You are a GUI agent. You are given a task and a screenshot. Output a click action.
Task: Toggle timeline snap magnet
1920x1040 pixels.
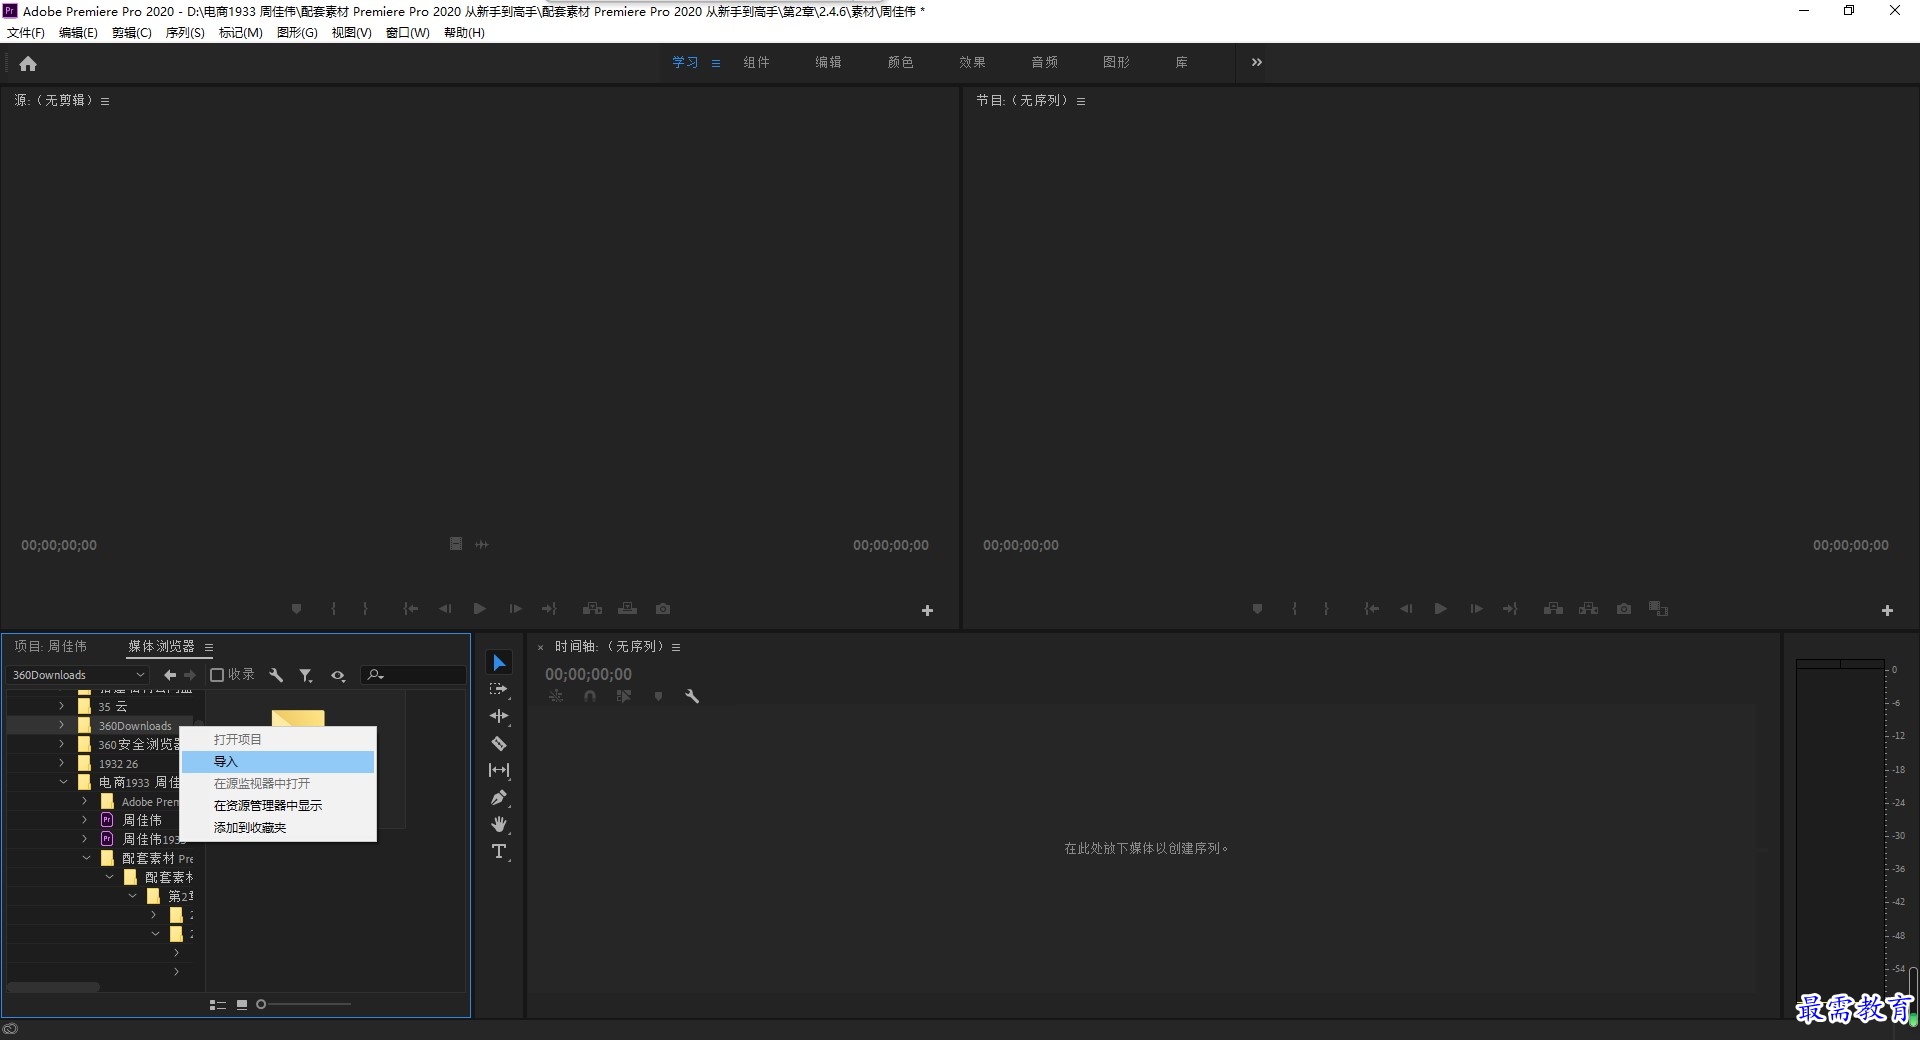pyautogui.click(x=590, y=696)
